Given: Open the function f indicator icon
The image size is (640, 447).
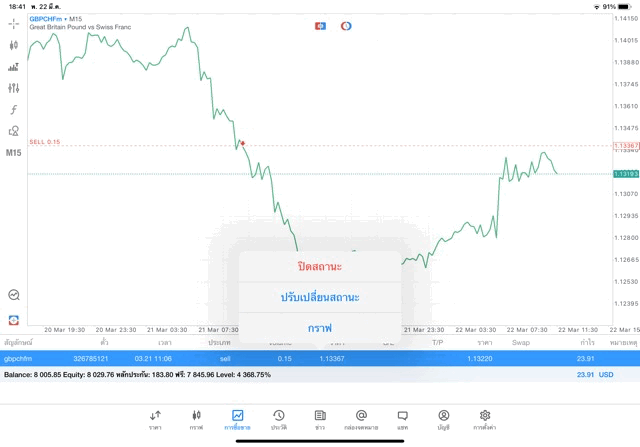Looking at the screenshot, I should point(13,109).
